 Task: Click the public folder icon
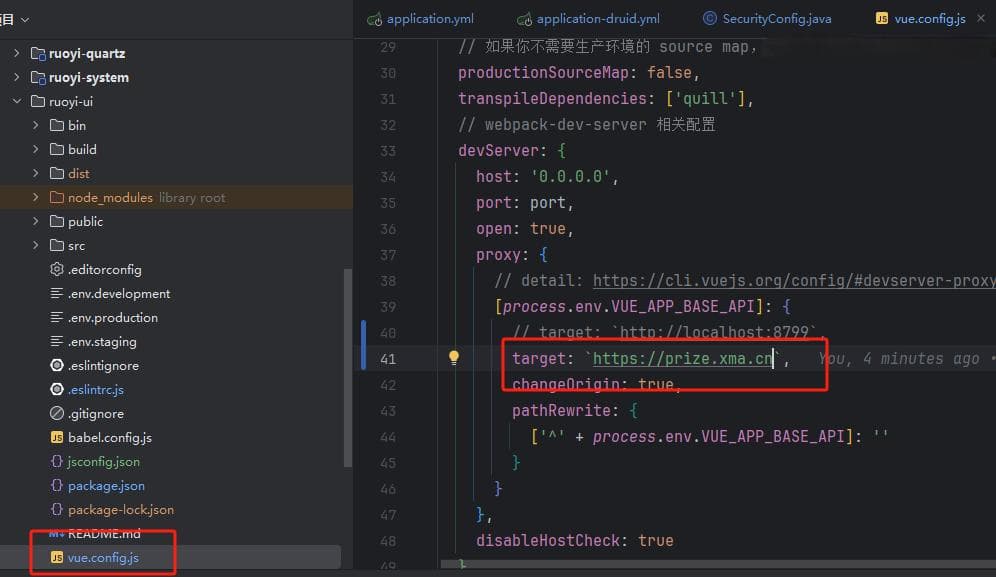(x=57, y=221)
